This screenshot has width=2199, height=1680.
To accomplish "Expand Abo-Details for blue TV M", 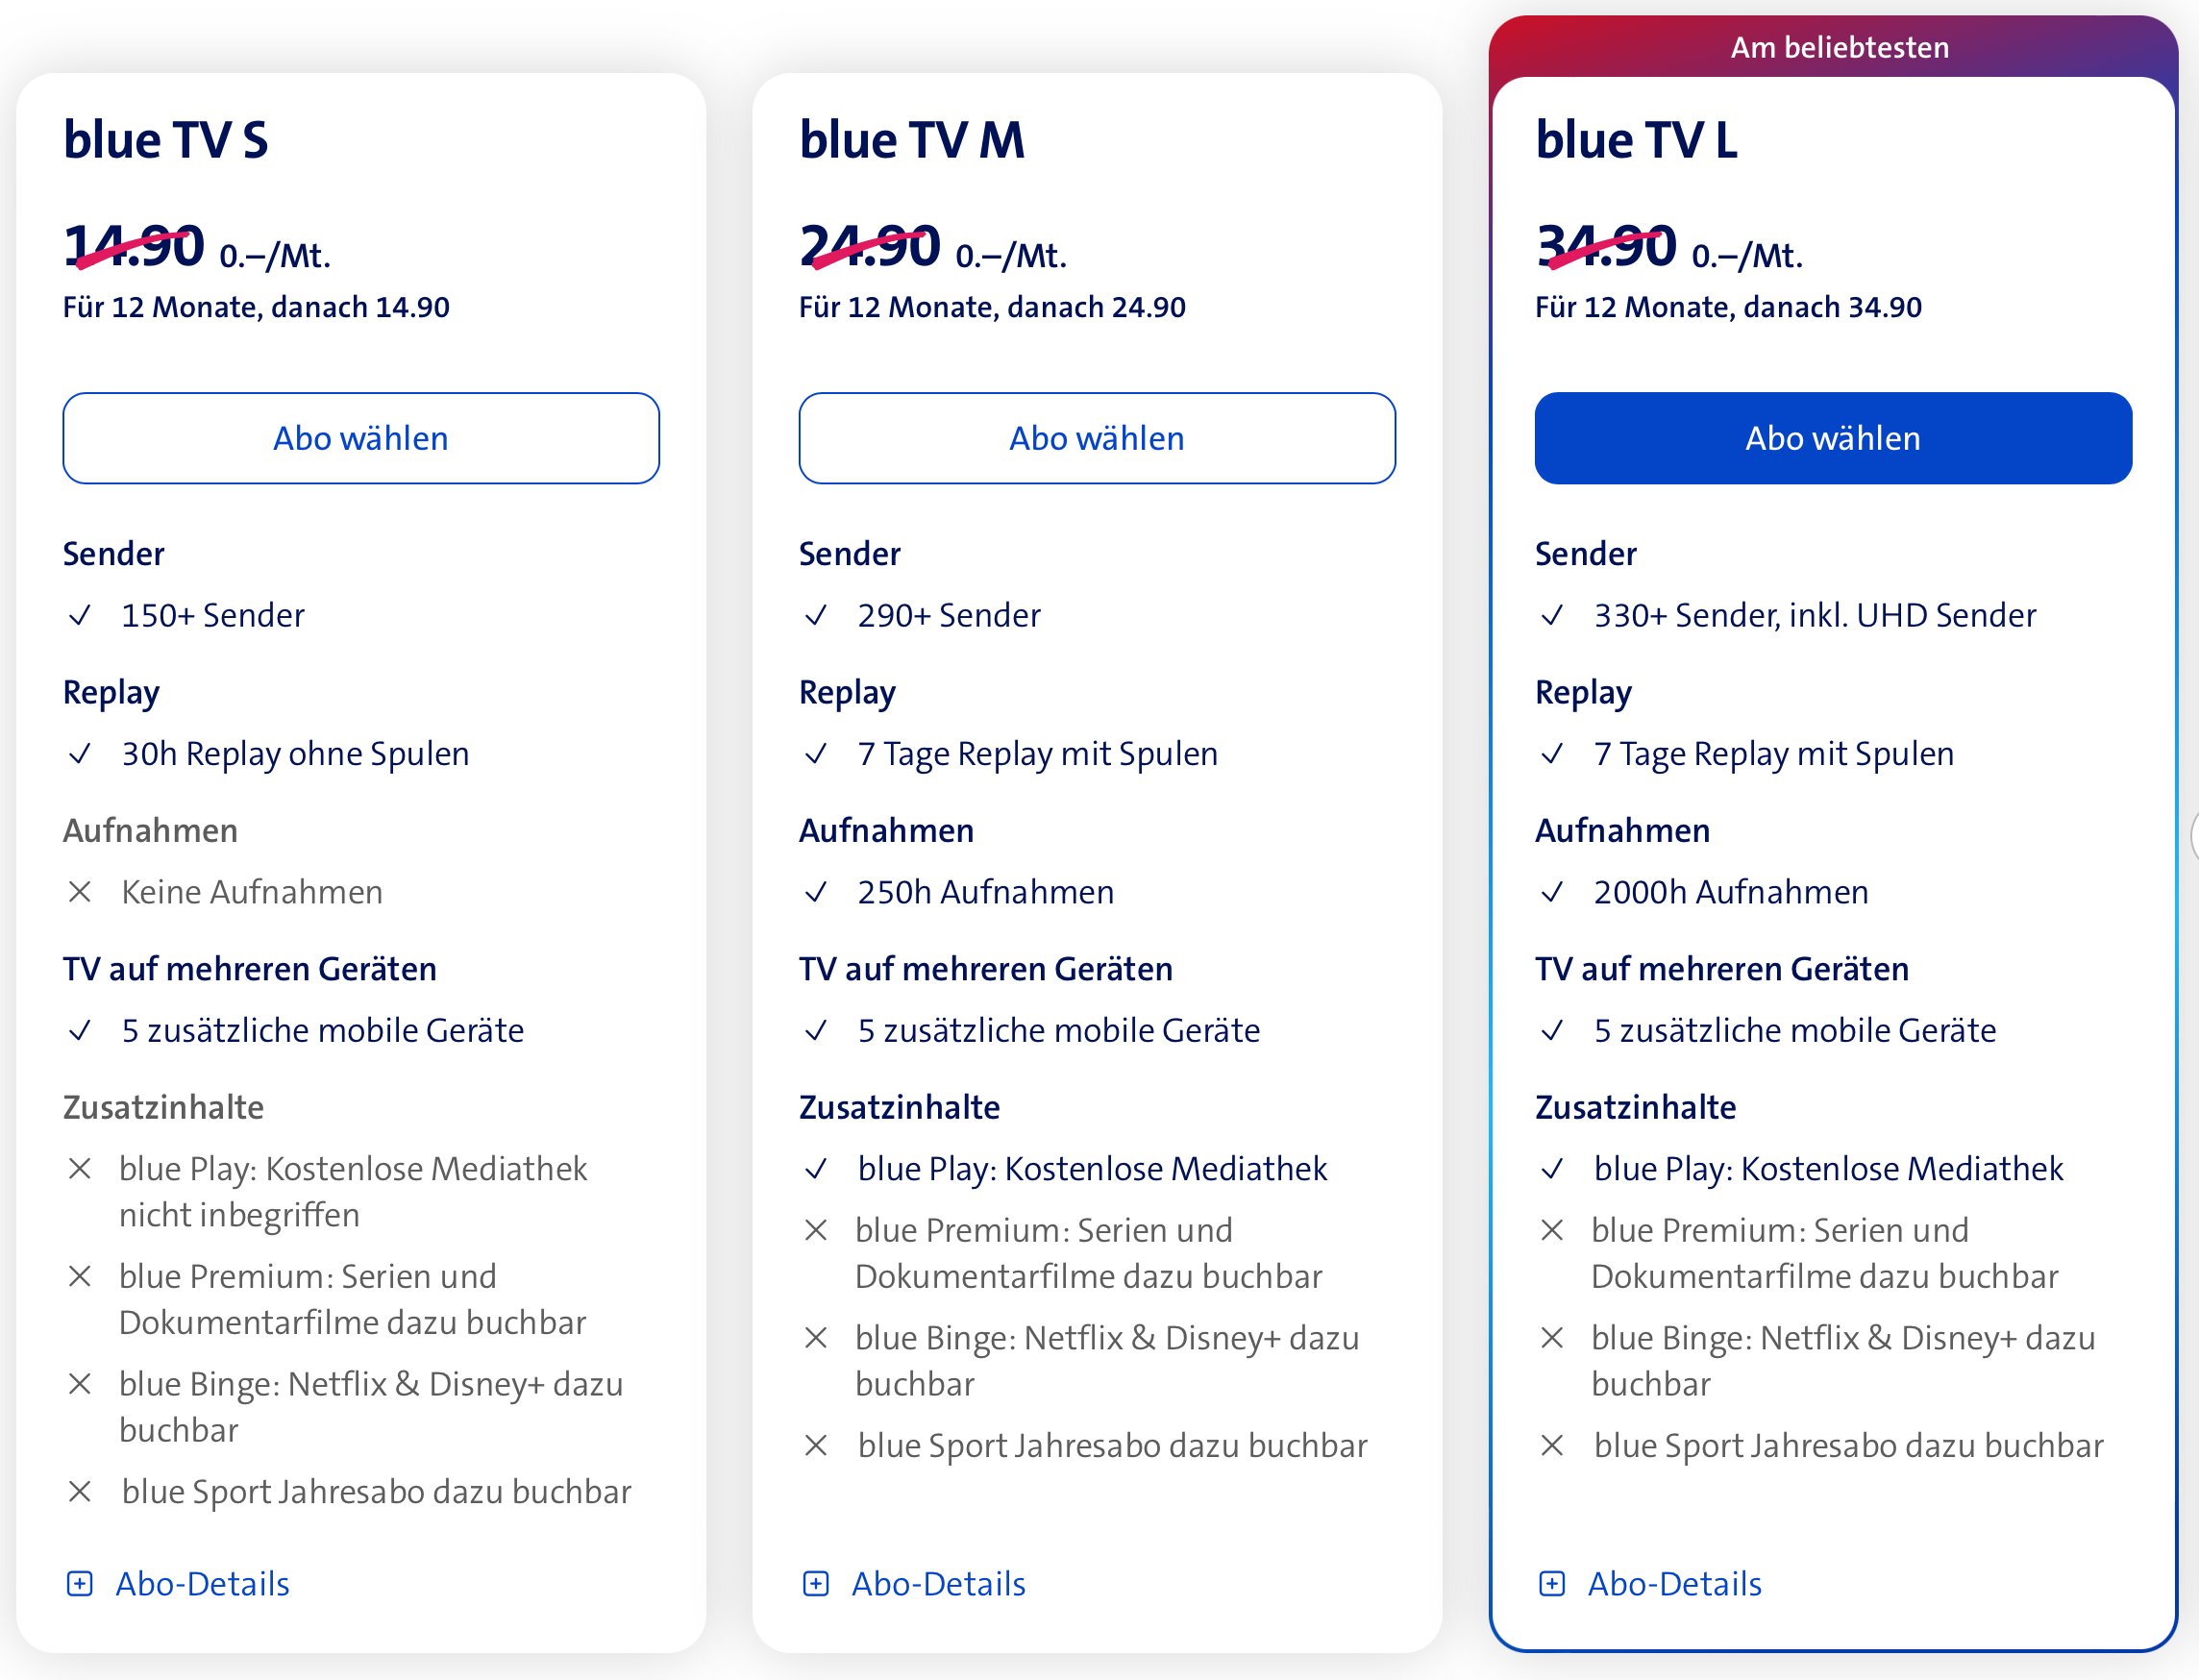I will 938,1584.
